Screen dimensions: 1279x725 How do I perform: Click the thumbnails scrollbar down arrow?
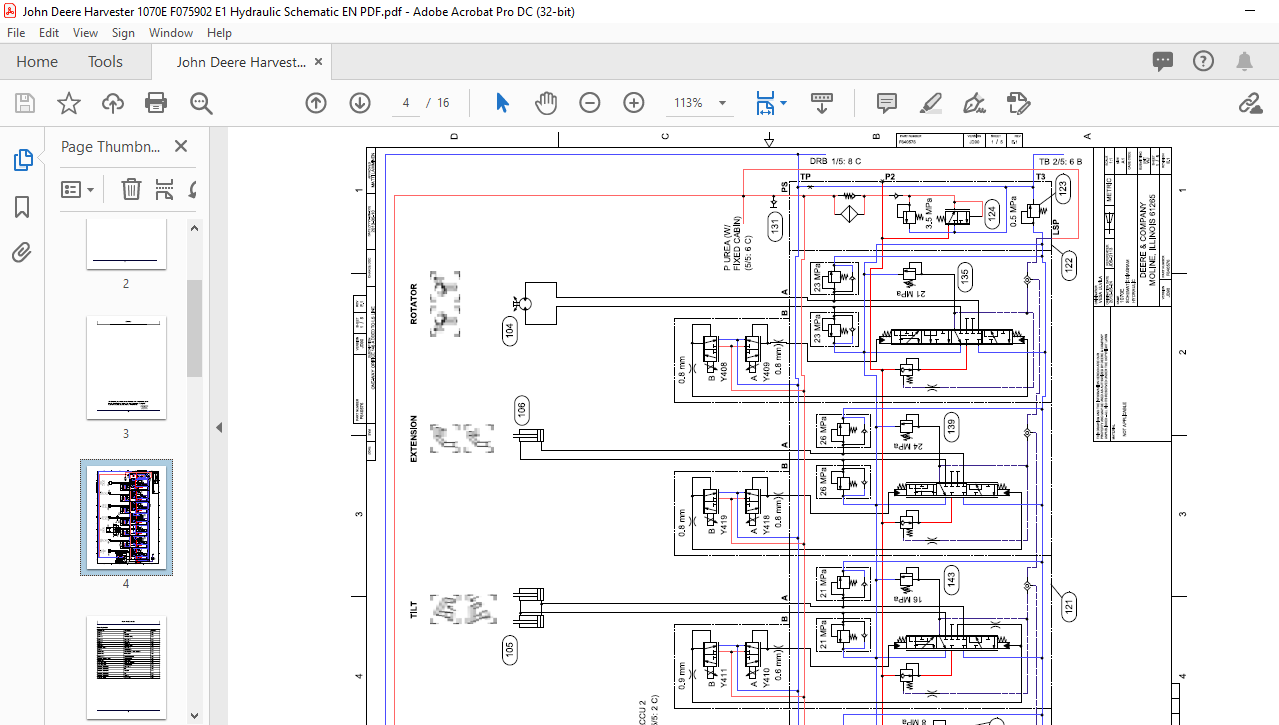click(x=194, y=715)
